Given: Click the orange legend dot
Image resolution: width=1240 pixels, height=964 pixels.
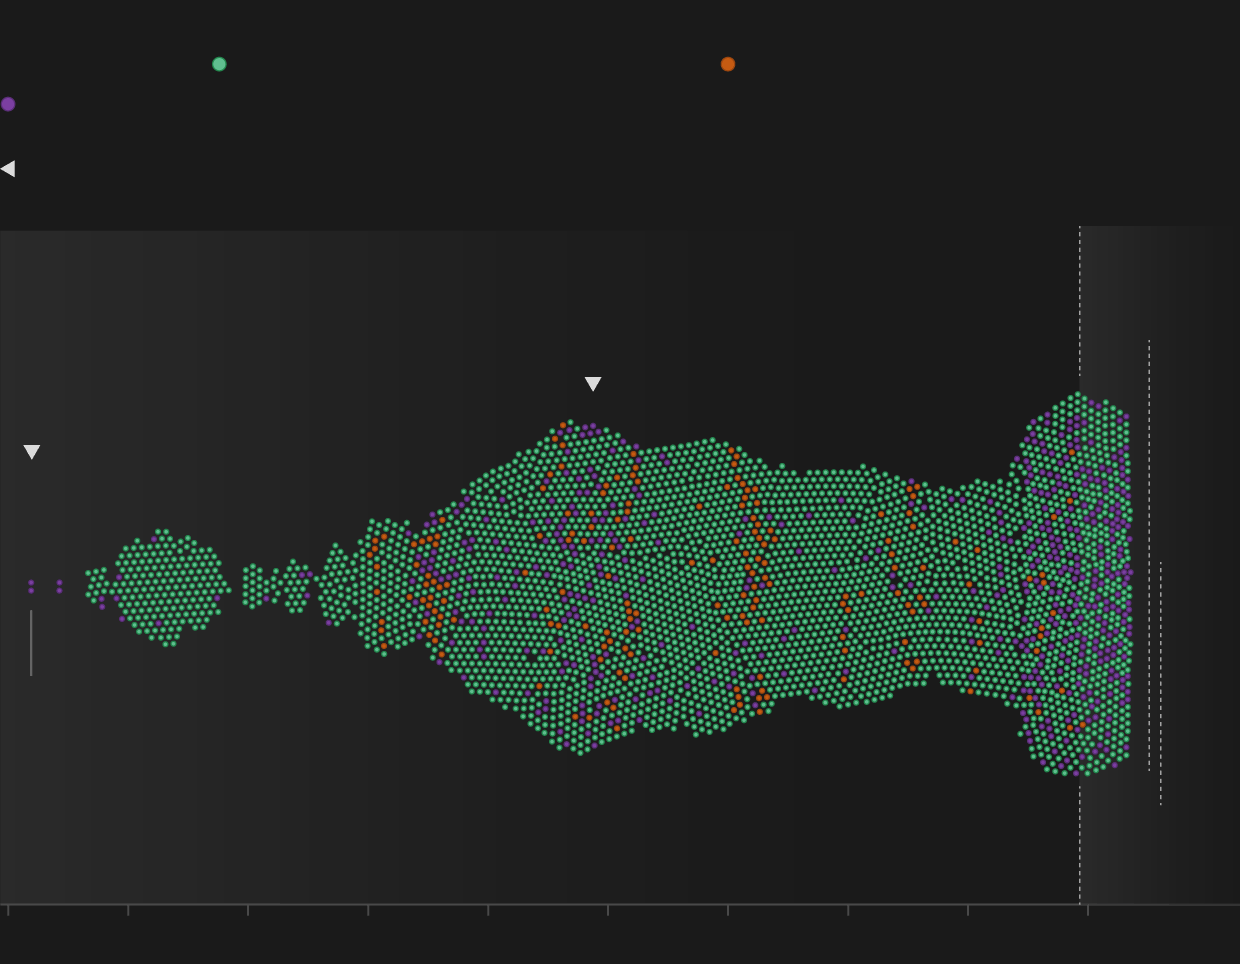Looking at the screenshot, I should point(728,64).
